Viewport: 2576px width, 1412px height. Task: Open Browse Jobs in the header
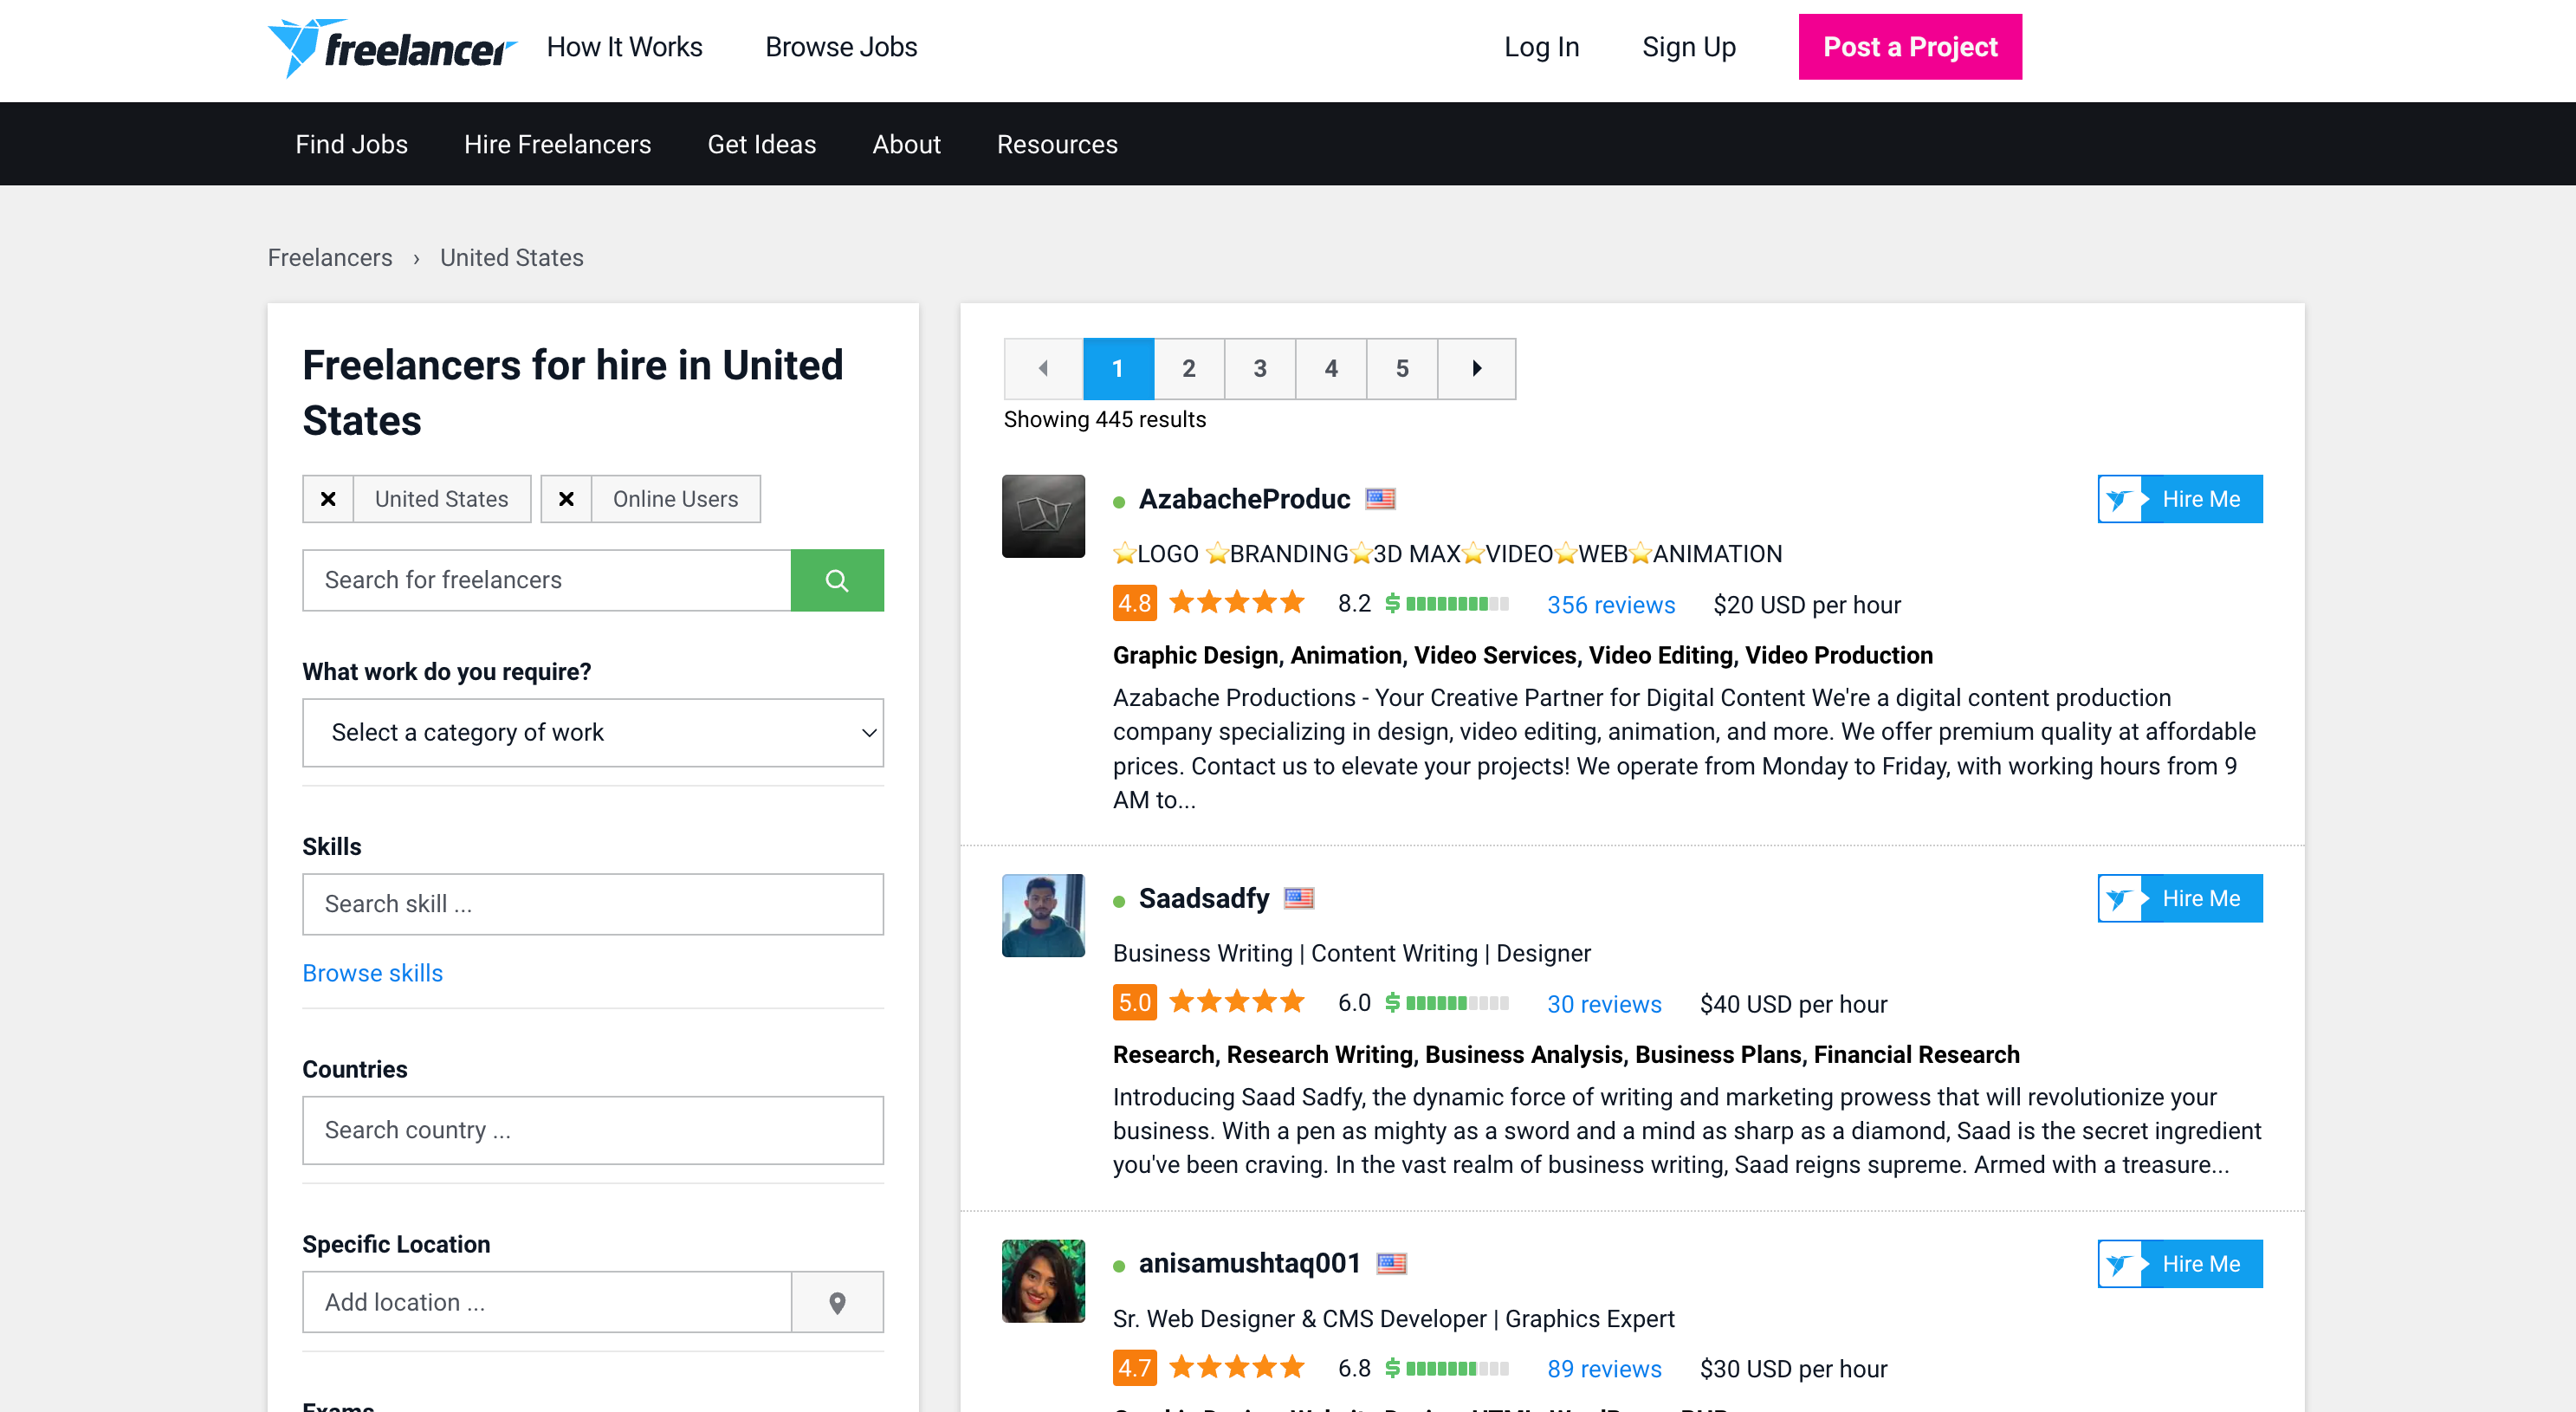(841, 47)
